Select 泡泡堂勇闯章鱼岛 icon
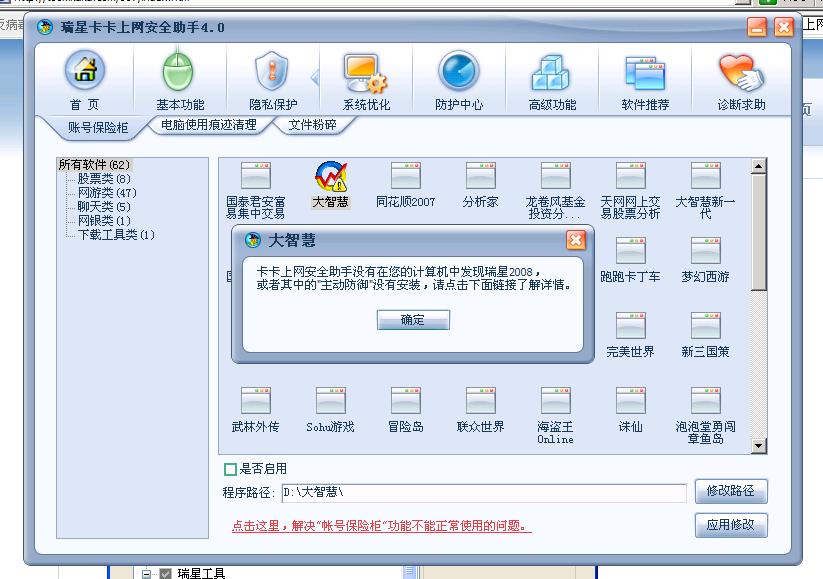This screenshot has width=823, height=579. pos(706,401)
